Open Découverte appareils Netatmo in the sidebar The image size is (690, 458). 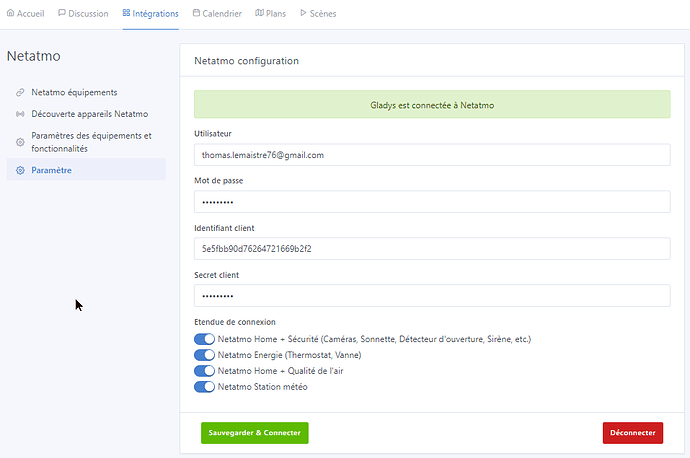89,114
